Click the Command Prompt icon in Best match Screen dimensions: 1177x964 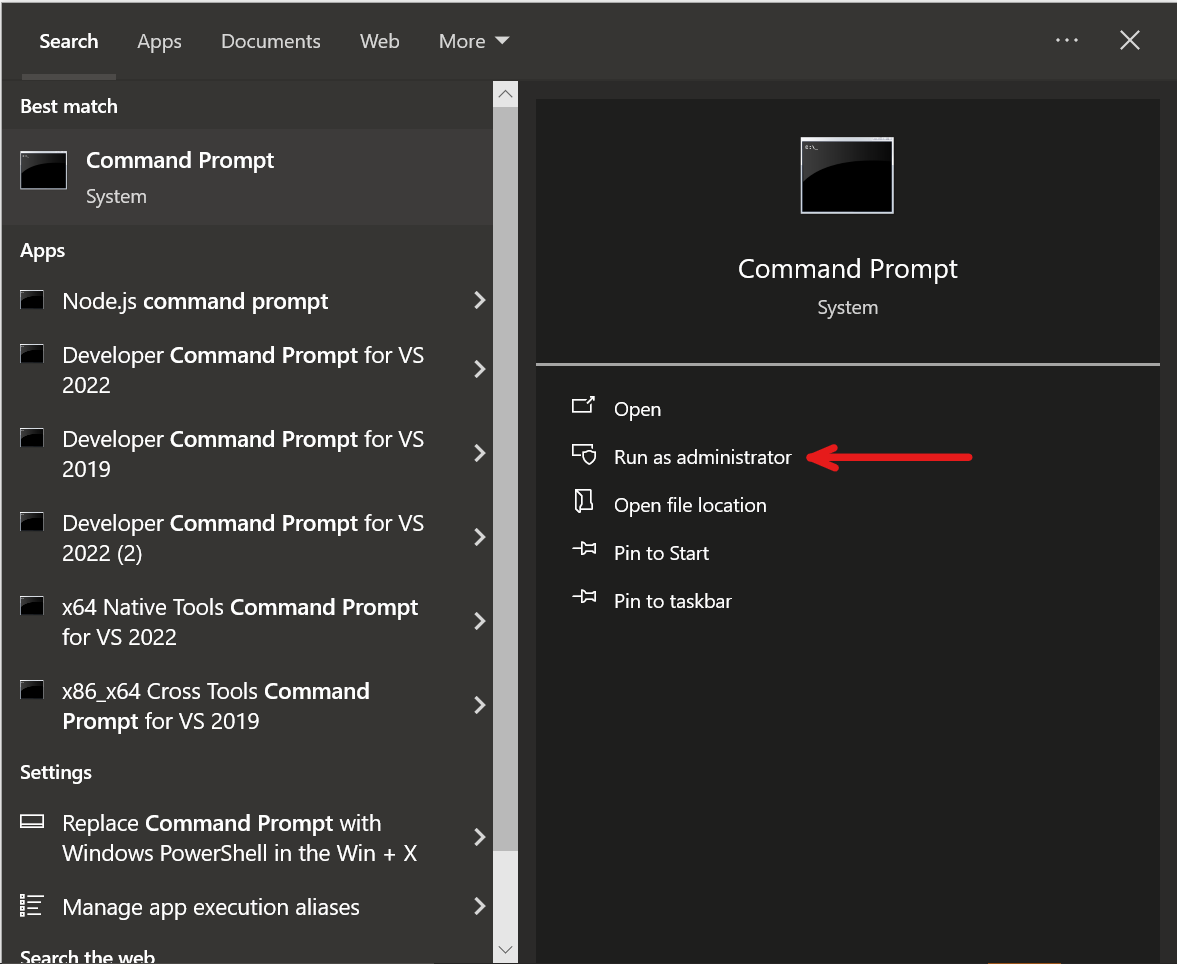tap(43, 170)
